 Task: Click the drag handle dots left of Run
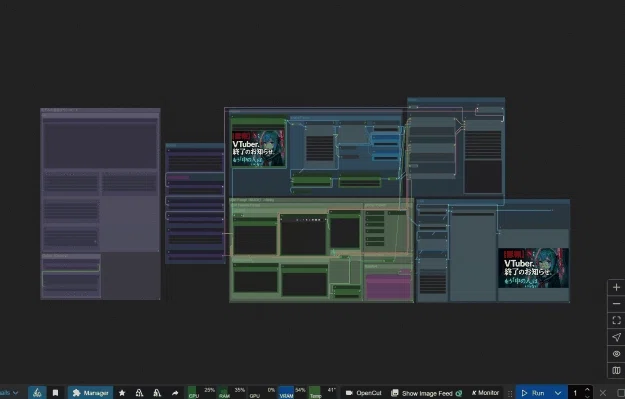point(510,393)
